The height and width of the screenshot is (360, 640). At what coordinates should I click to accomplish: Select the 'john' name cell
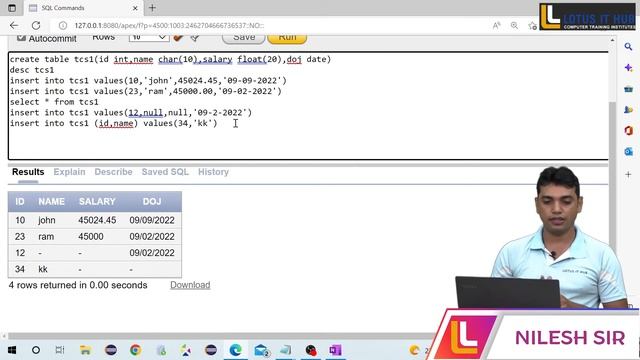point(47,220)
